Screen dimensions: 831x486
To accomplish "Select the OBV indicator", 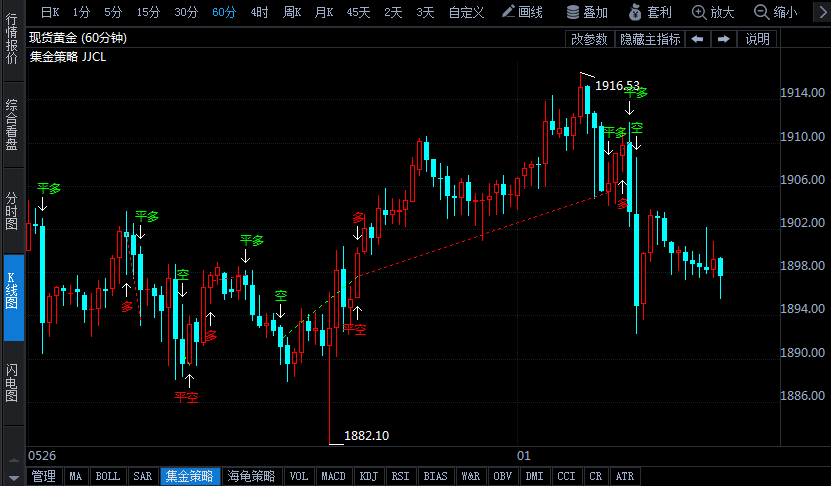I will pos(502,476).
